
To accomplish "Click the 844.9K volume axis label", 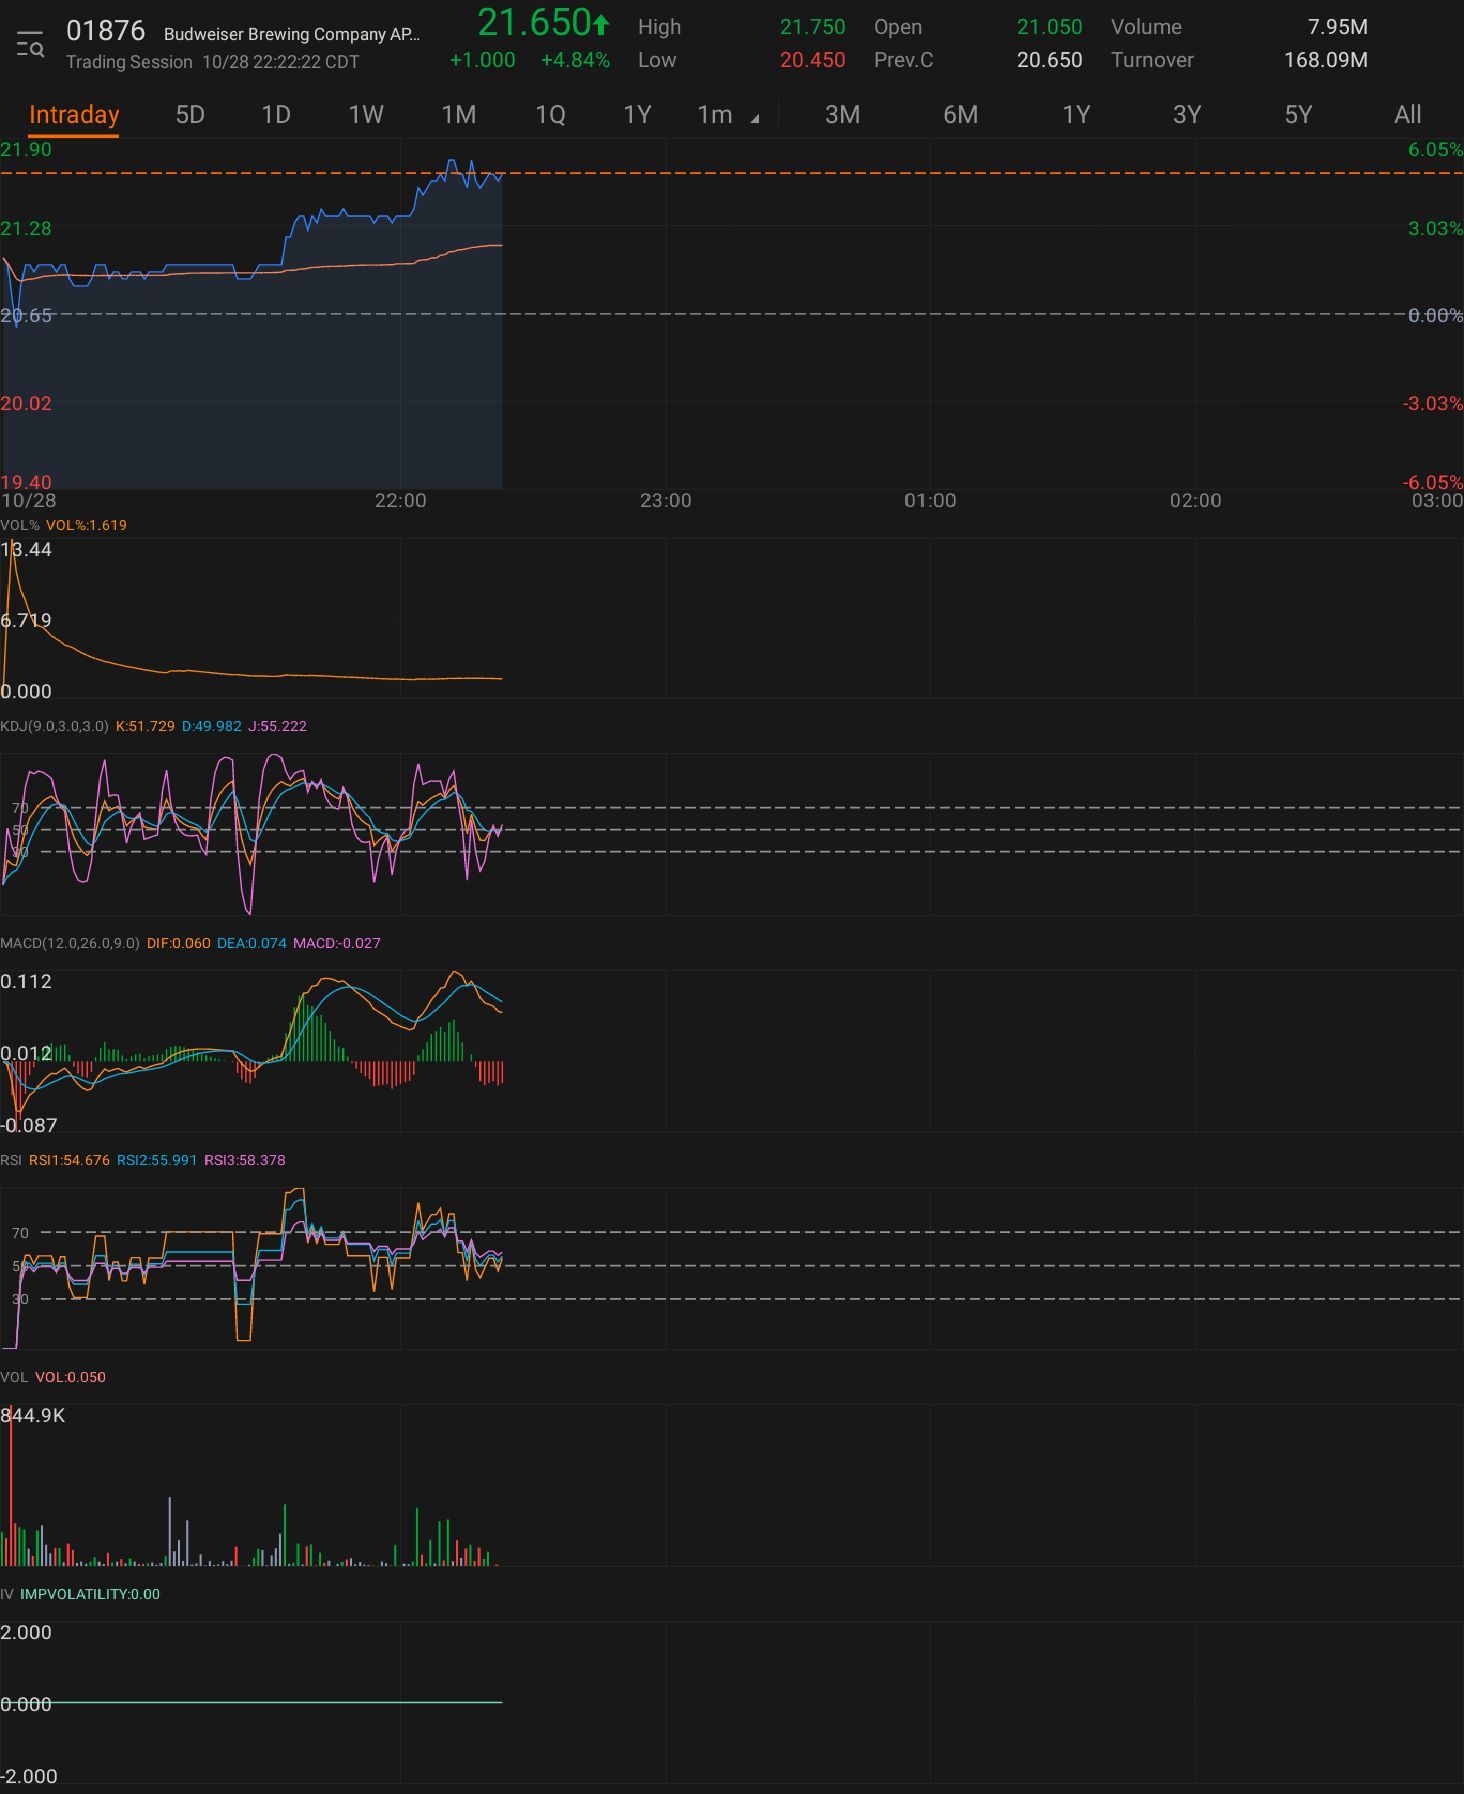I will click(x=33, y=1415).
